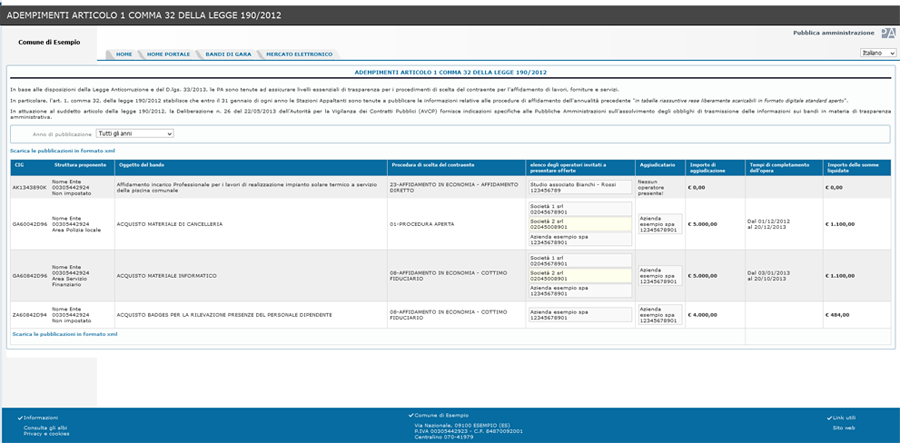
Task: Click the PA logo icon
Action: [888, 33]
